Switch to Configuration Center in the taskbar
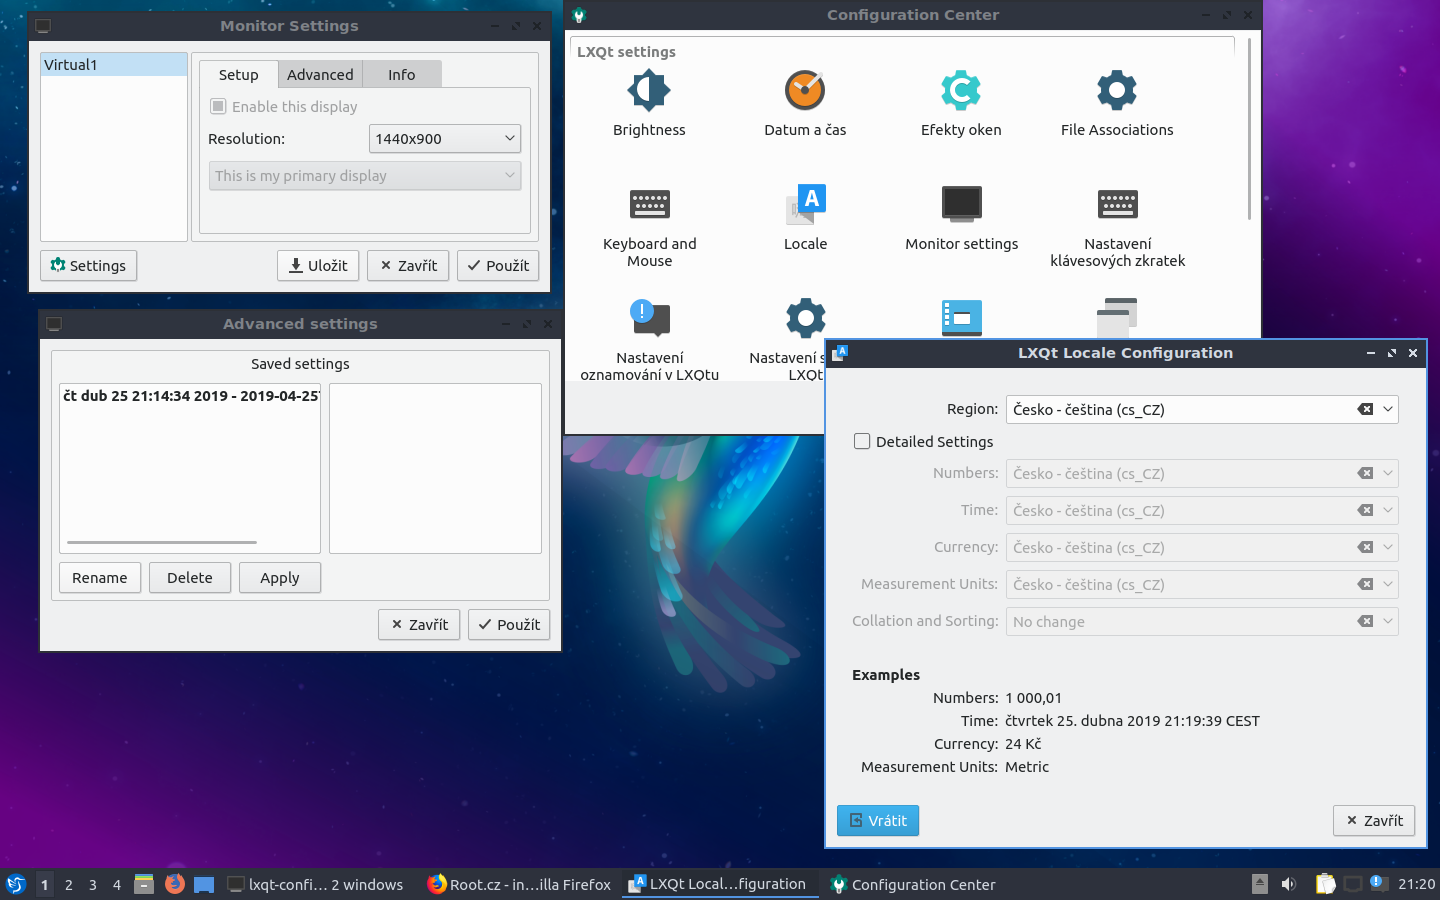1440x900 pixels. (913, 884)
